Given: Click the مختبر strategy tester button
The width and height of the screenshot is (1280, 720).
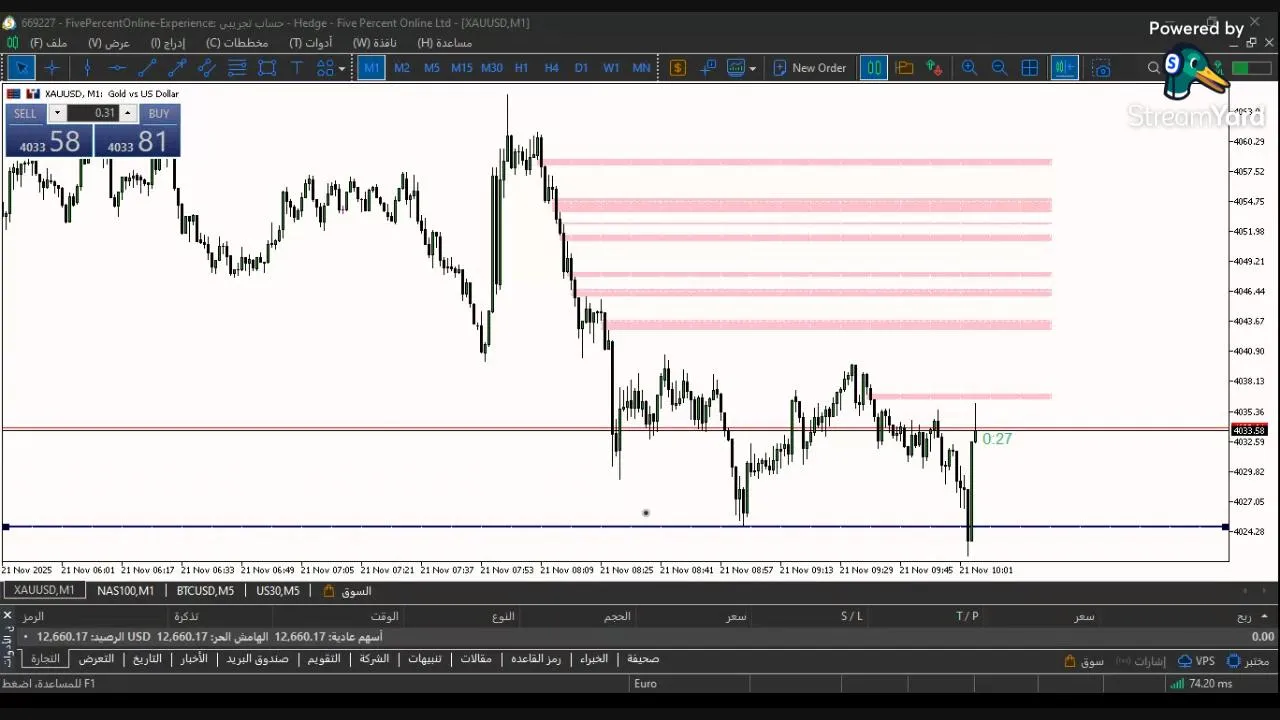Looking at the screenshot, I should pyautogui.click(x=1248, y=661).
